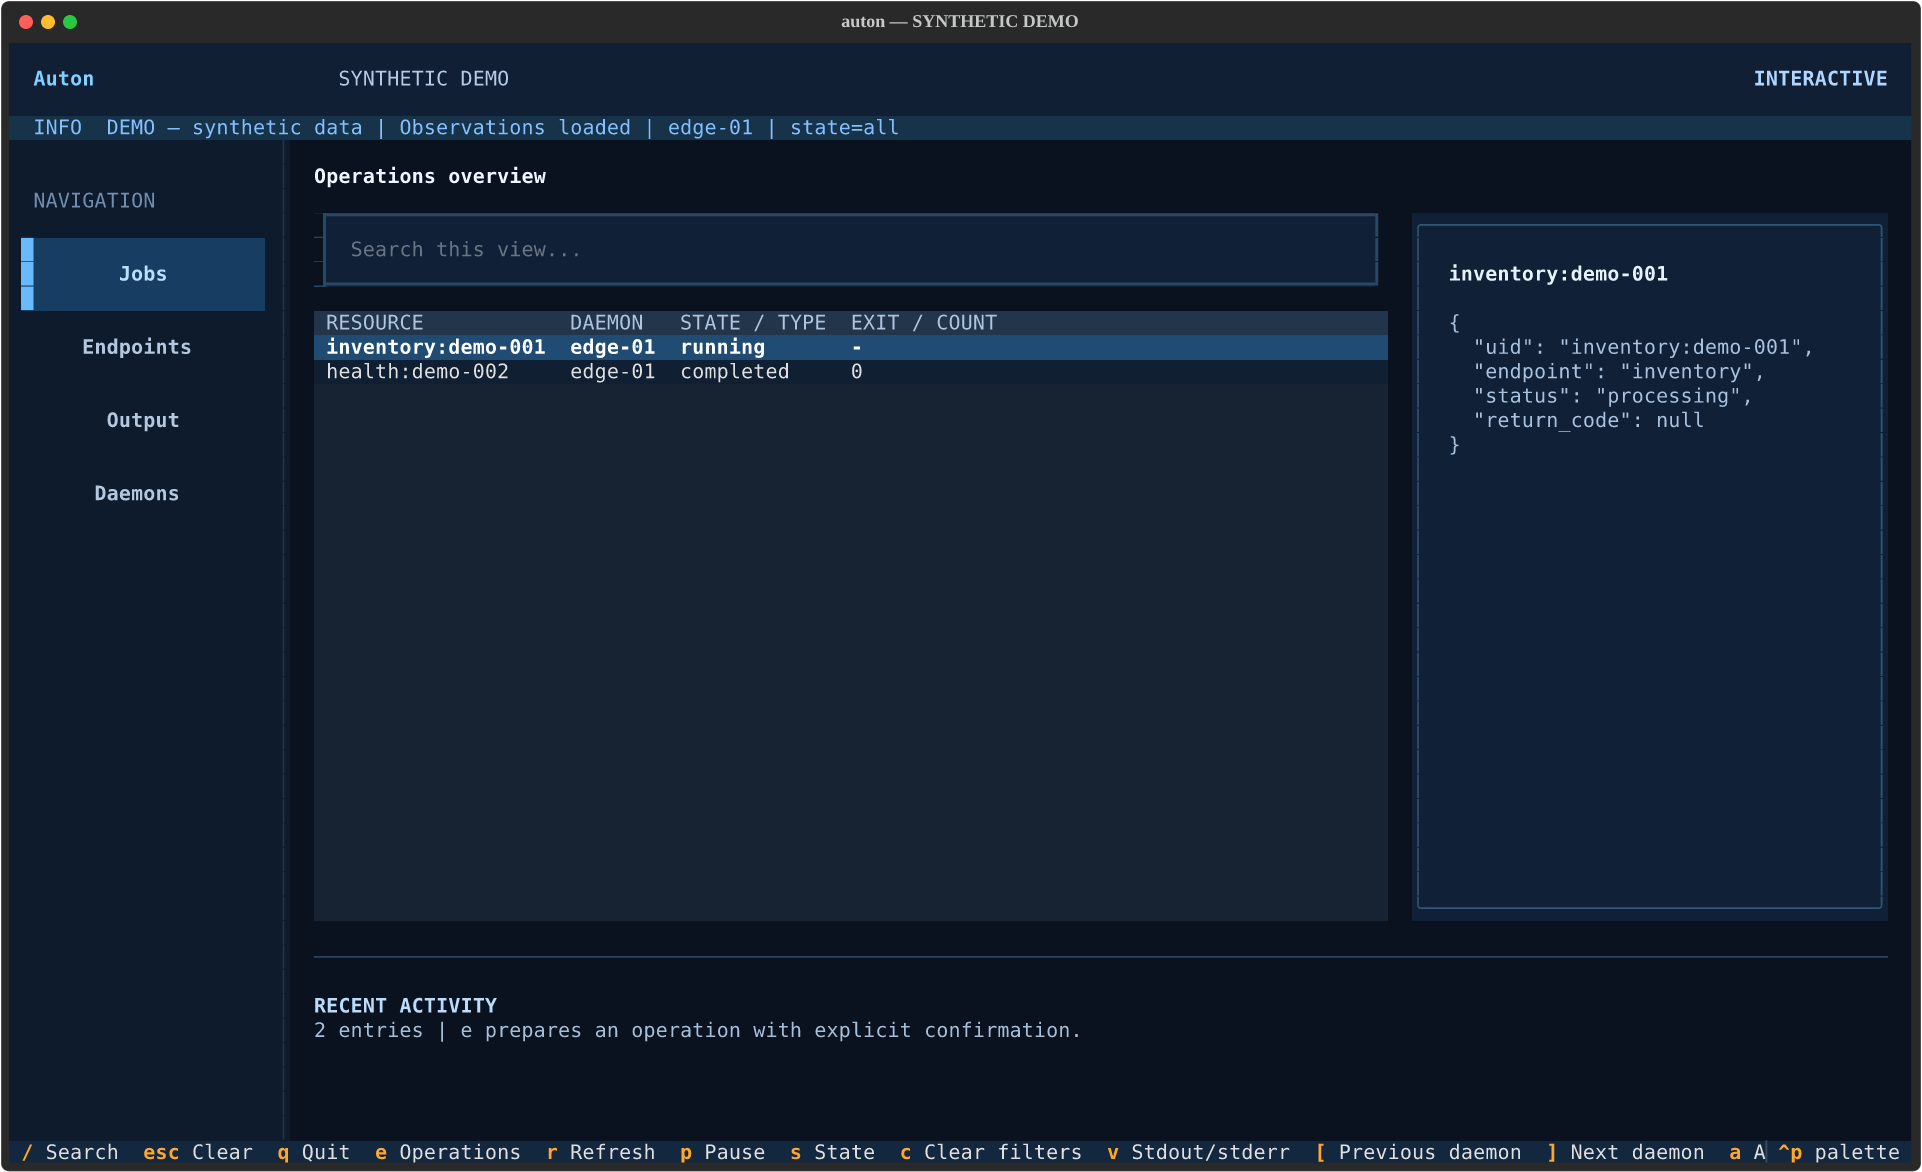Toggle Pause in the footer bar
The height and width of the screenshot is (1172, 1922).
(723, 1152)
